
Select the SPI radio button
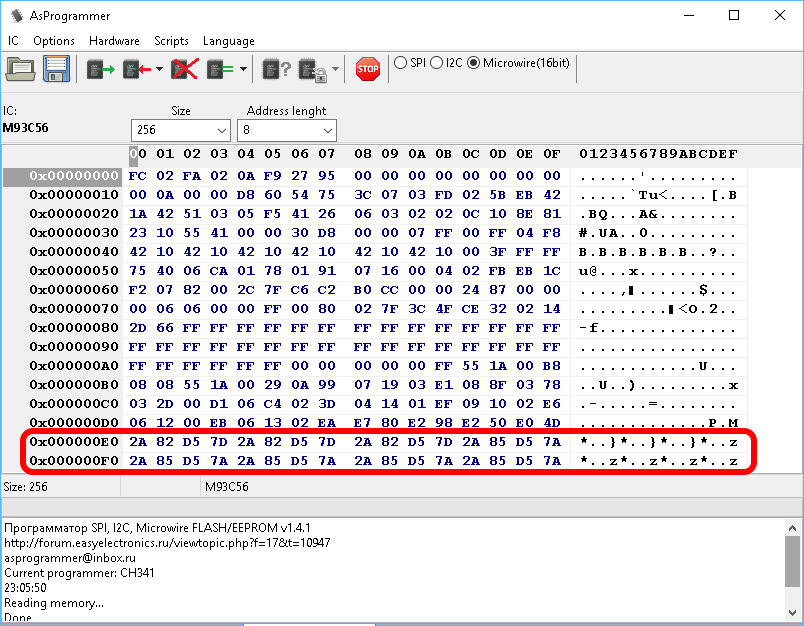point(401,62)
